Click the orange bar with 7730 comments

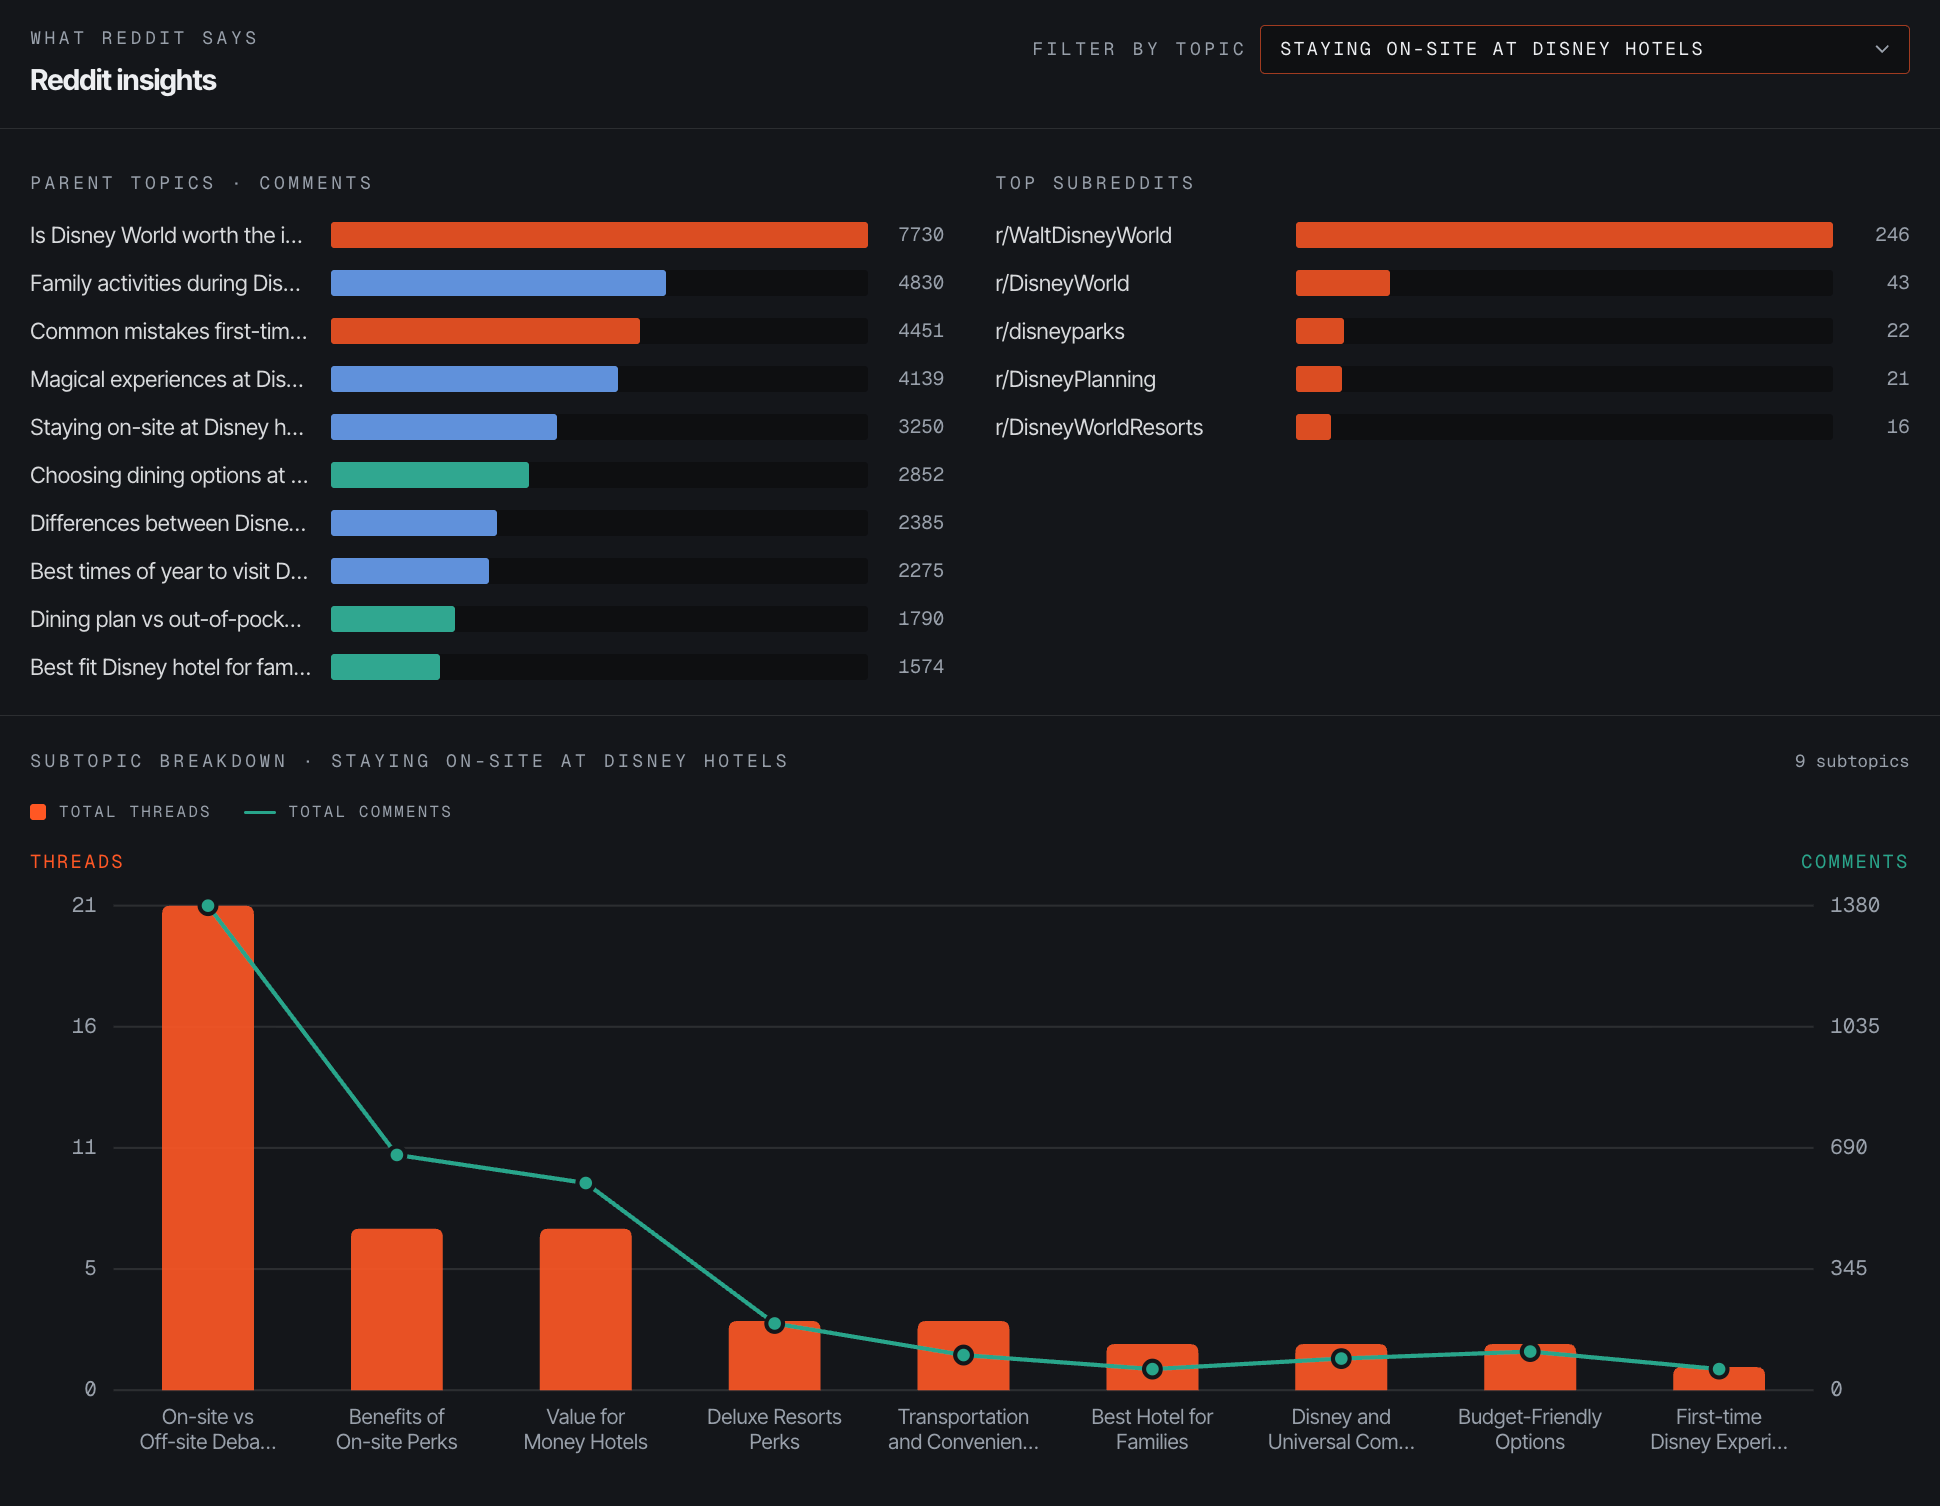(x=599, y=235)
